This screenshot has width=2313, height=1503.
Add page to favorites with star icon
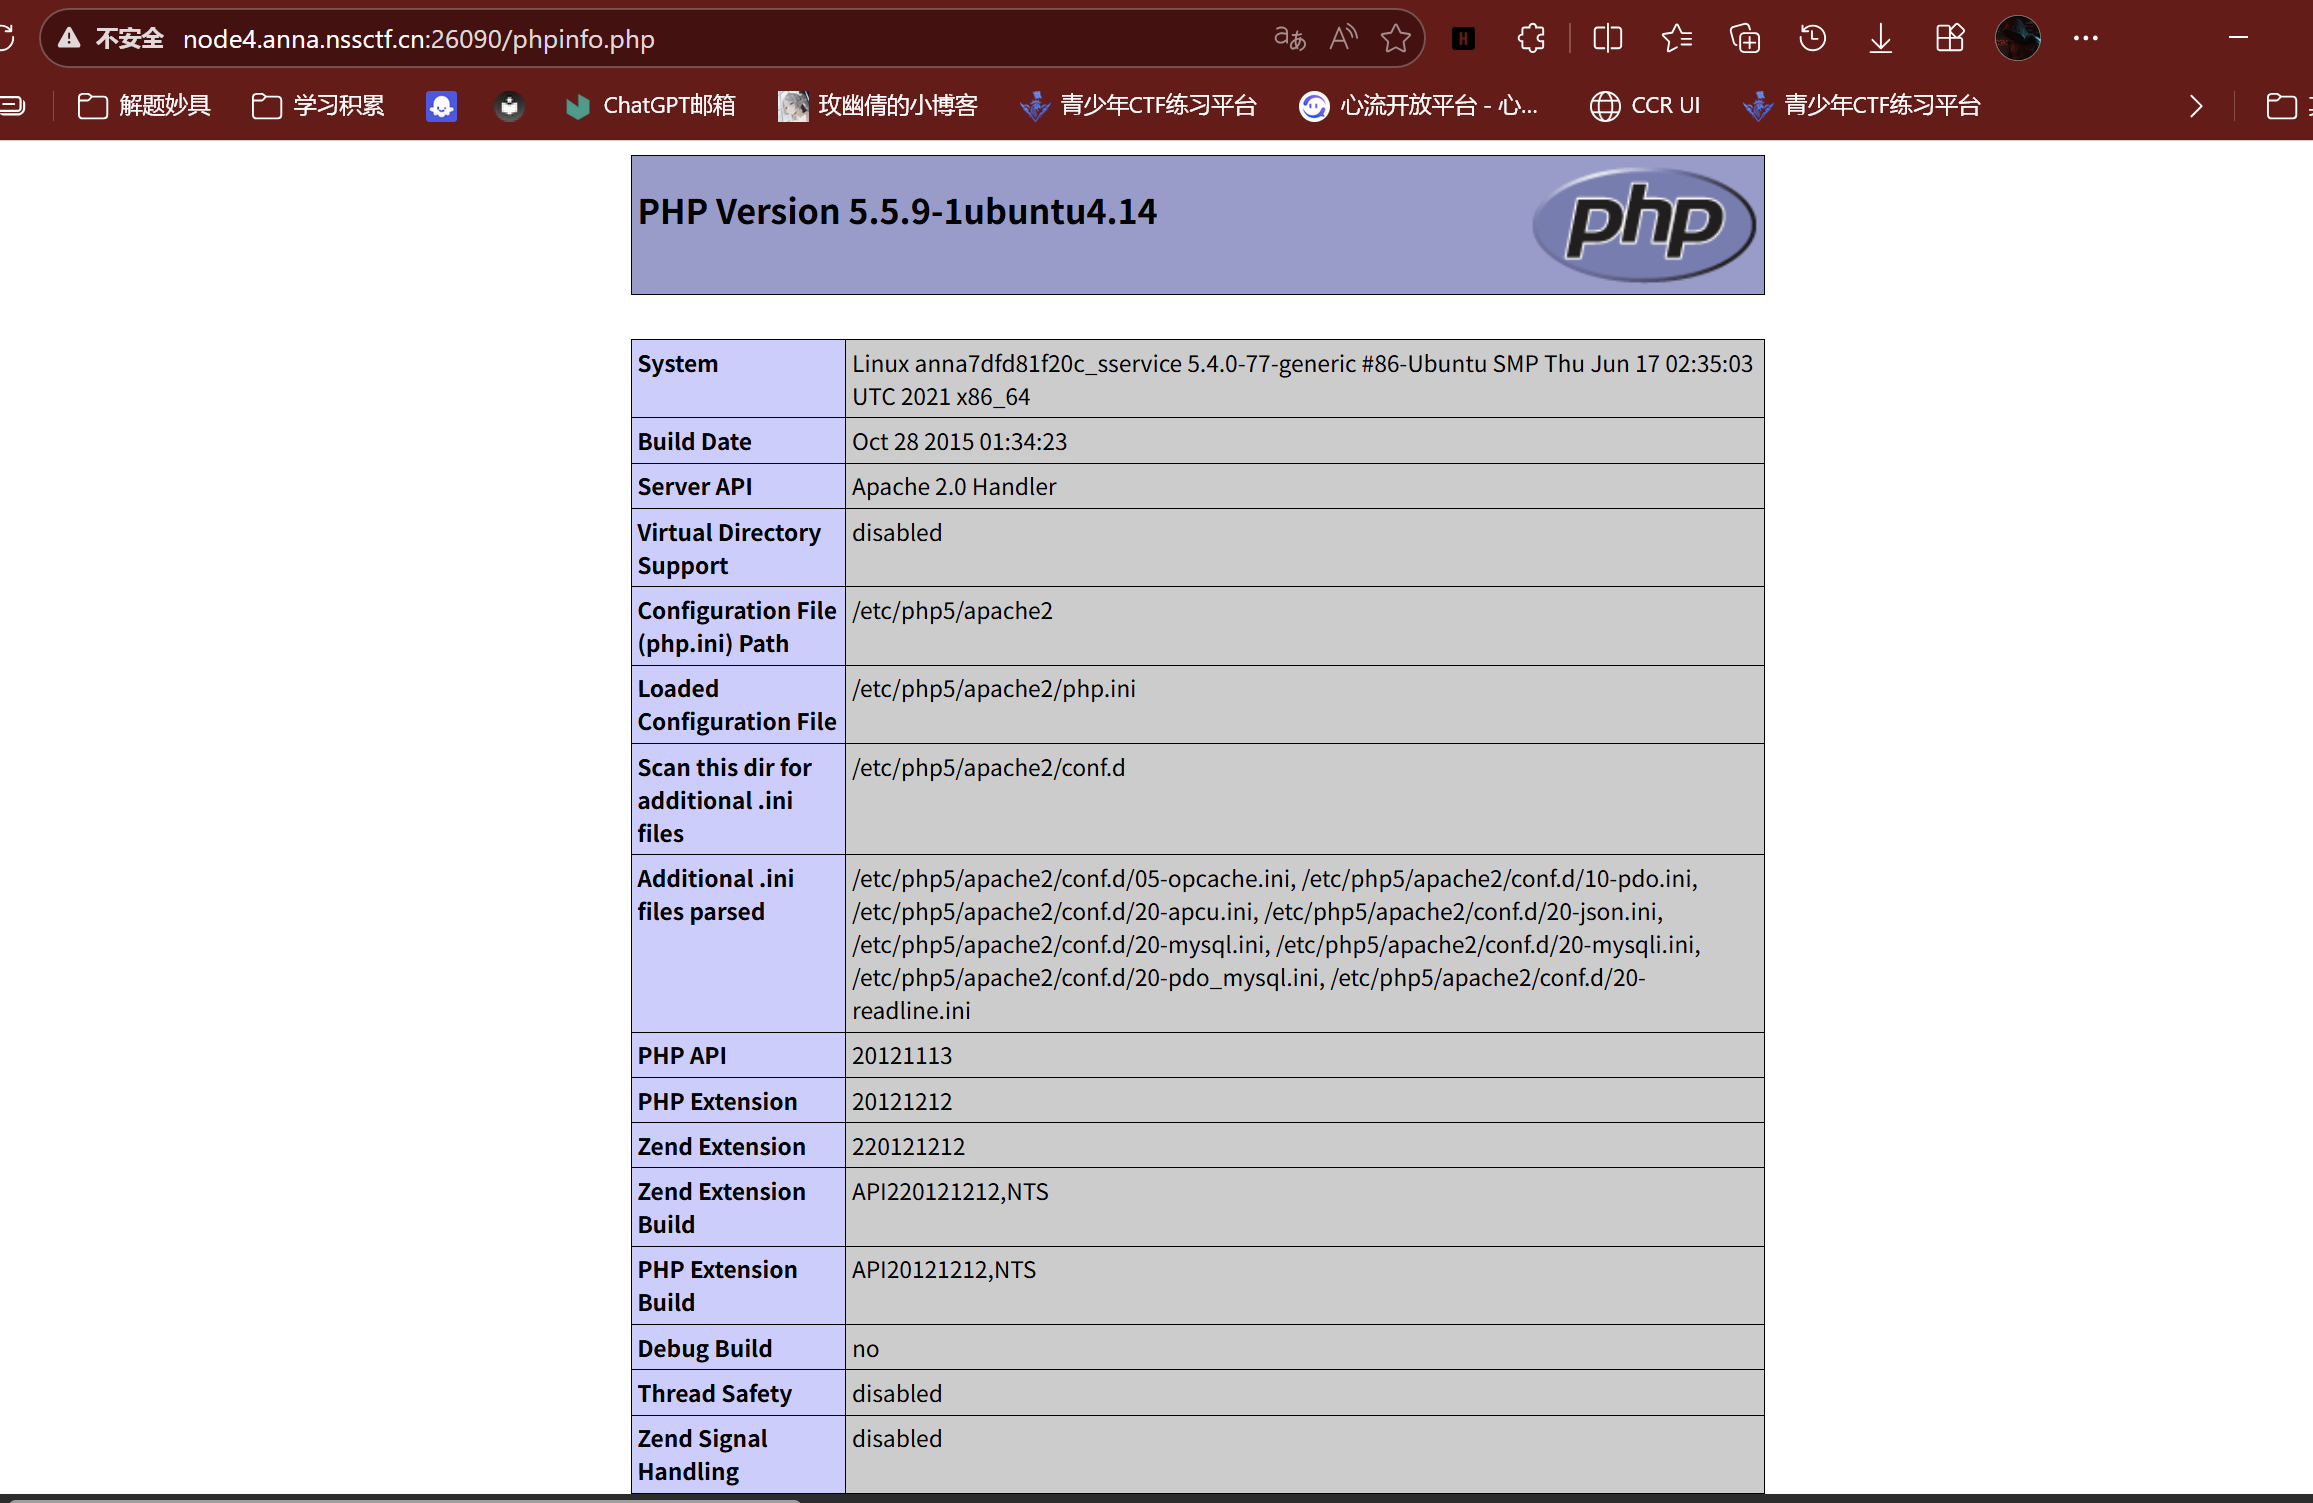pos(1395,39)
